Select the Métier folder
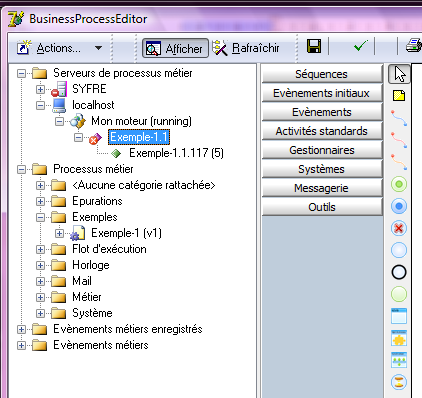The image size is (422, 398). [87, 297]
